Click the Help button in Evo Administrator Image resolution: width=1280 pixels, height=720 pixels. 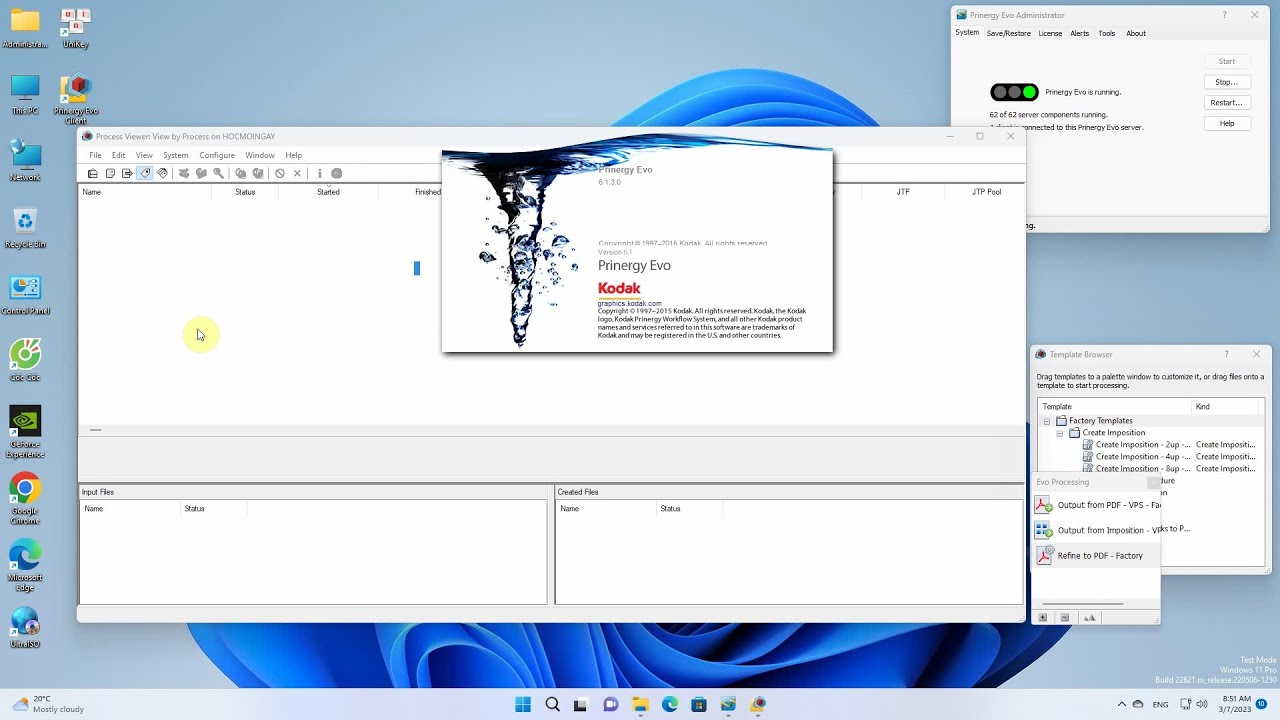click(x=1226, y=124)
